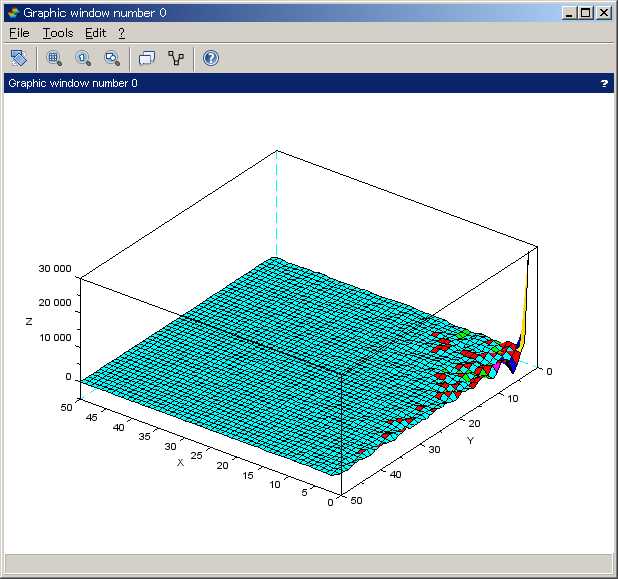Click the 'Graphic window number 0' dock title
The height and width of the screenshot is (579, 618).
(73, 83)
